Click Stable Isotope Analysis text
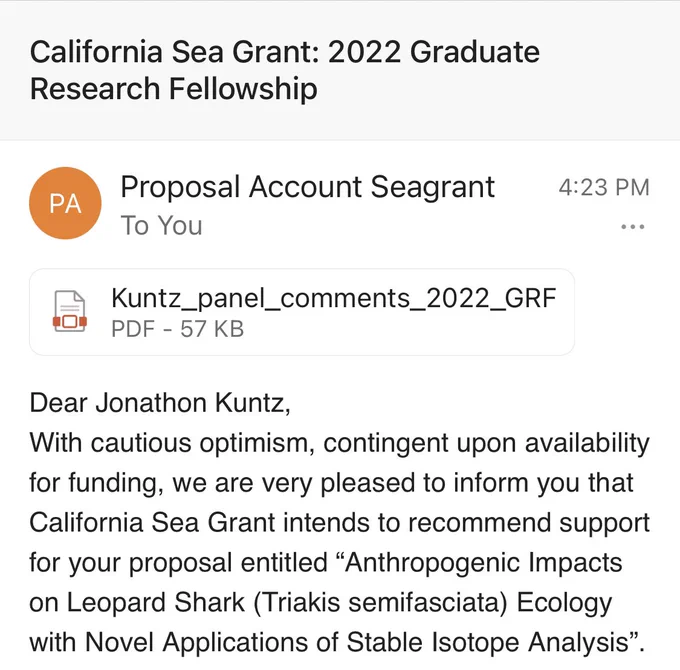 pos(488,642)
